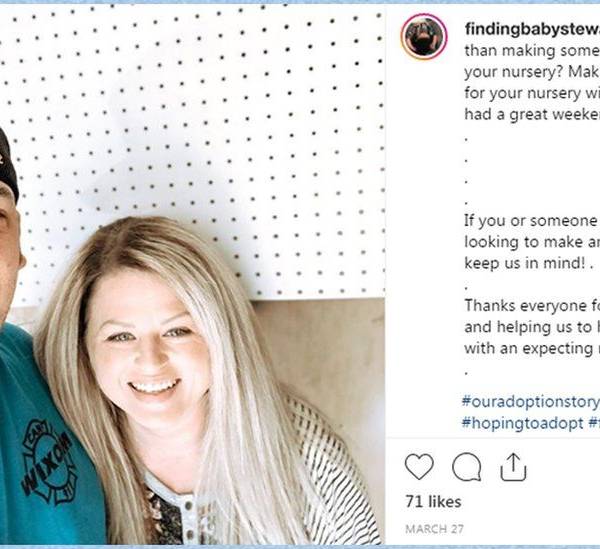This screenshot has width=600, height=549.
Task: Like the post with the heart icon
Action: pos(419,466)
